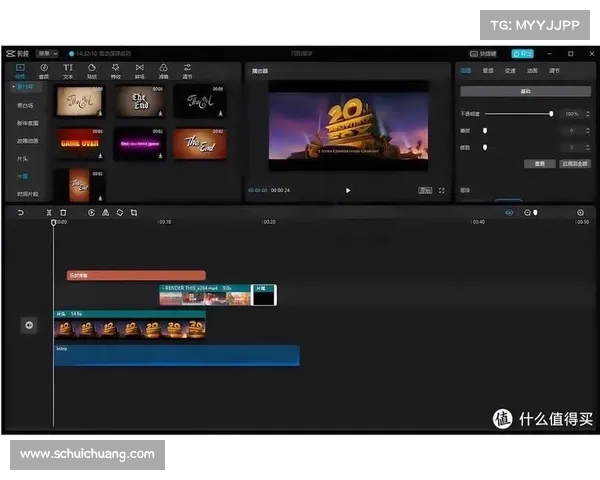The height and width of the screenshot is (480, 600).
Task: Click the undo arrow in timeline toolbar
Action: 20,212
